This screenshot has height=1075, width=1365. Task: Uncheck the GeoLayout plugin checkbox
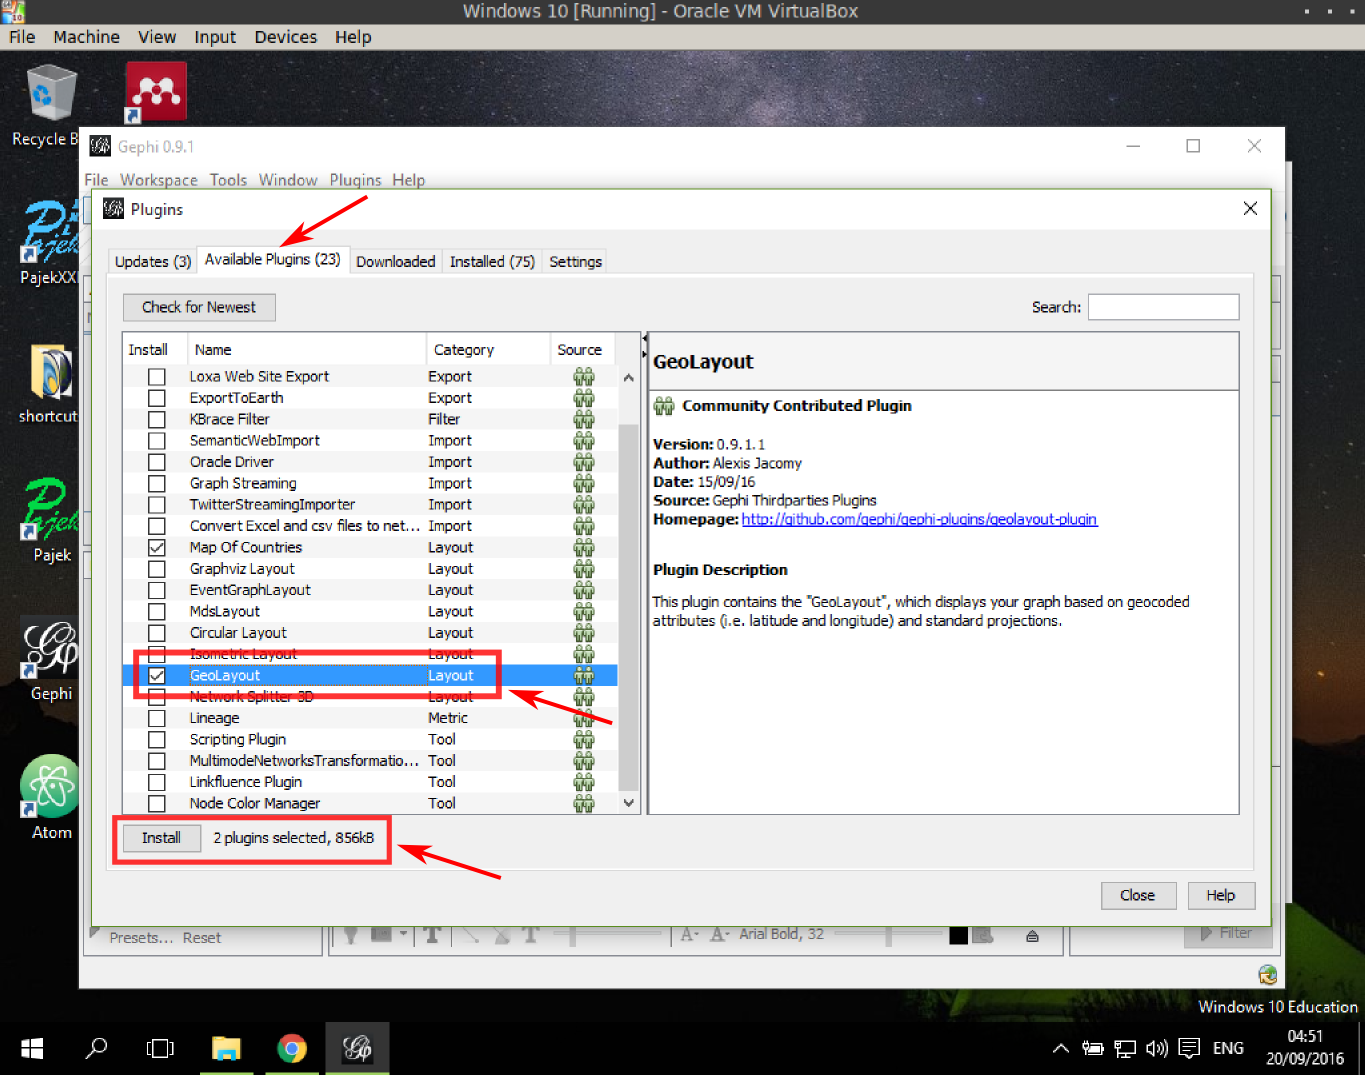tap(157, 676)
